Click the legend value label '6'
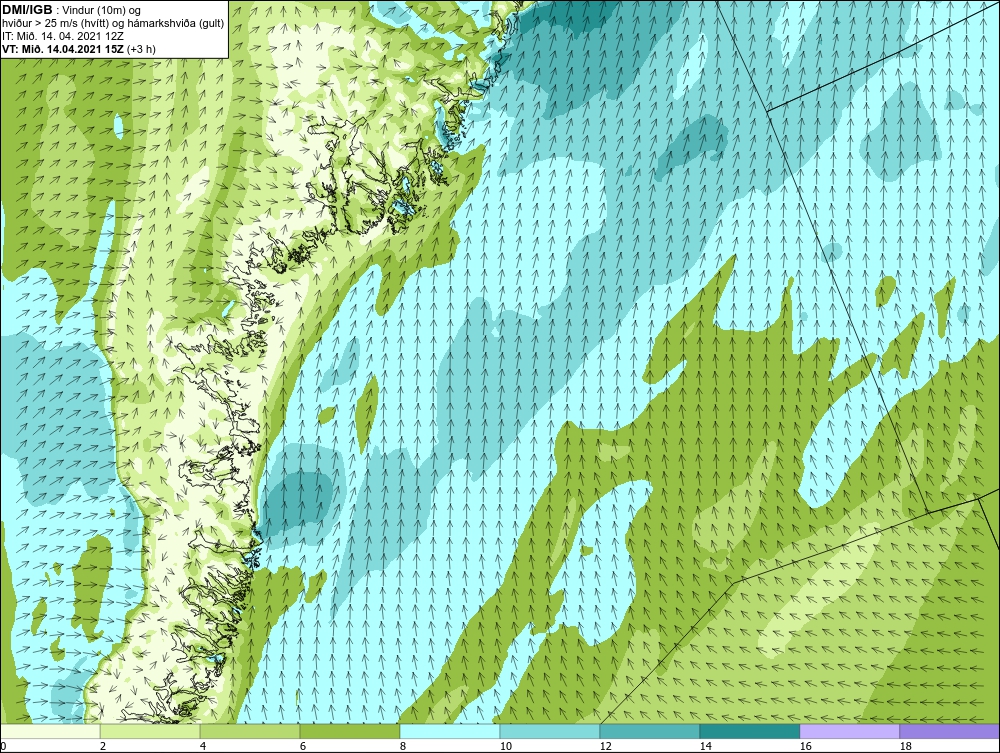 (303, 746)
